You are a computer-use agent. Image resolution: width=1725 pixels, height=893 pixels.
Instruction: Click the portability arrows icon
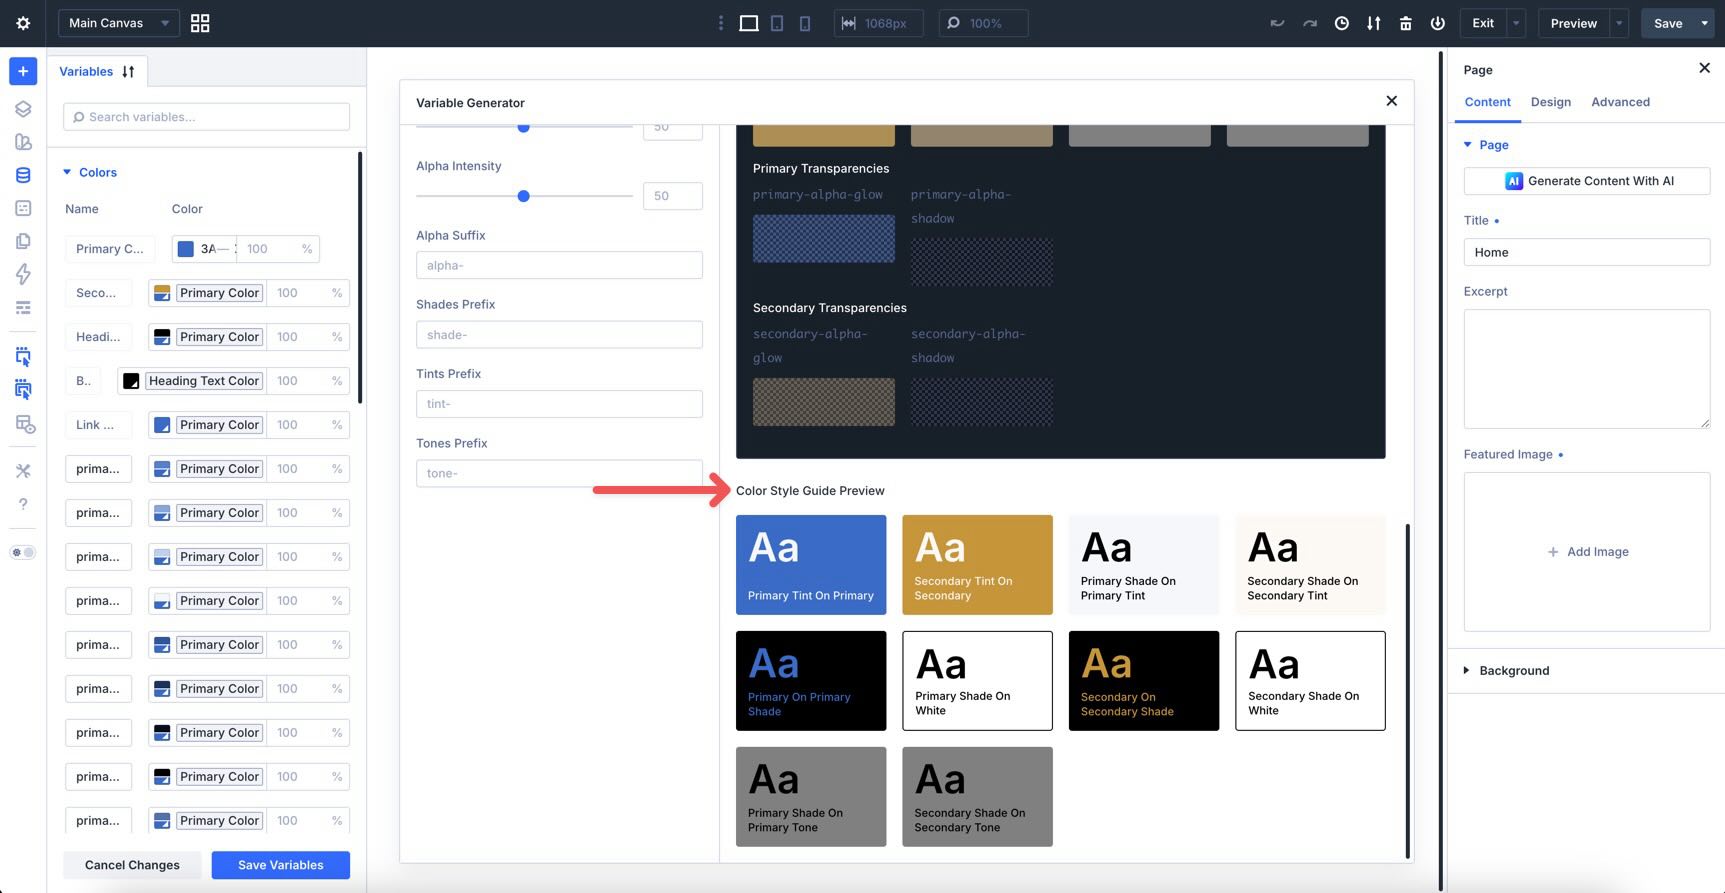click(x=1373, y=23)
